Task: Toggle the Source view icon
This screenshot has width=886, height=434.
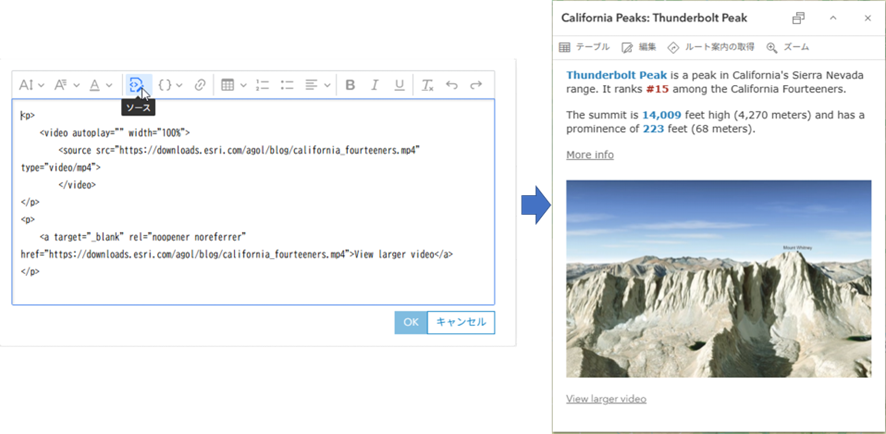Action: pos(138,85)
